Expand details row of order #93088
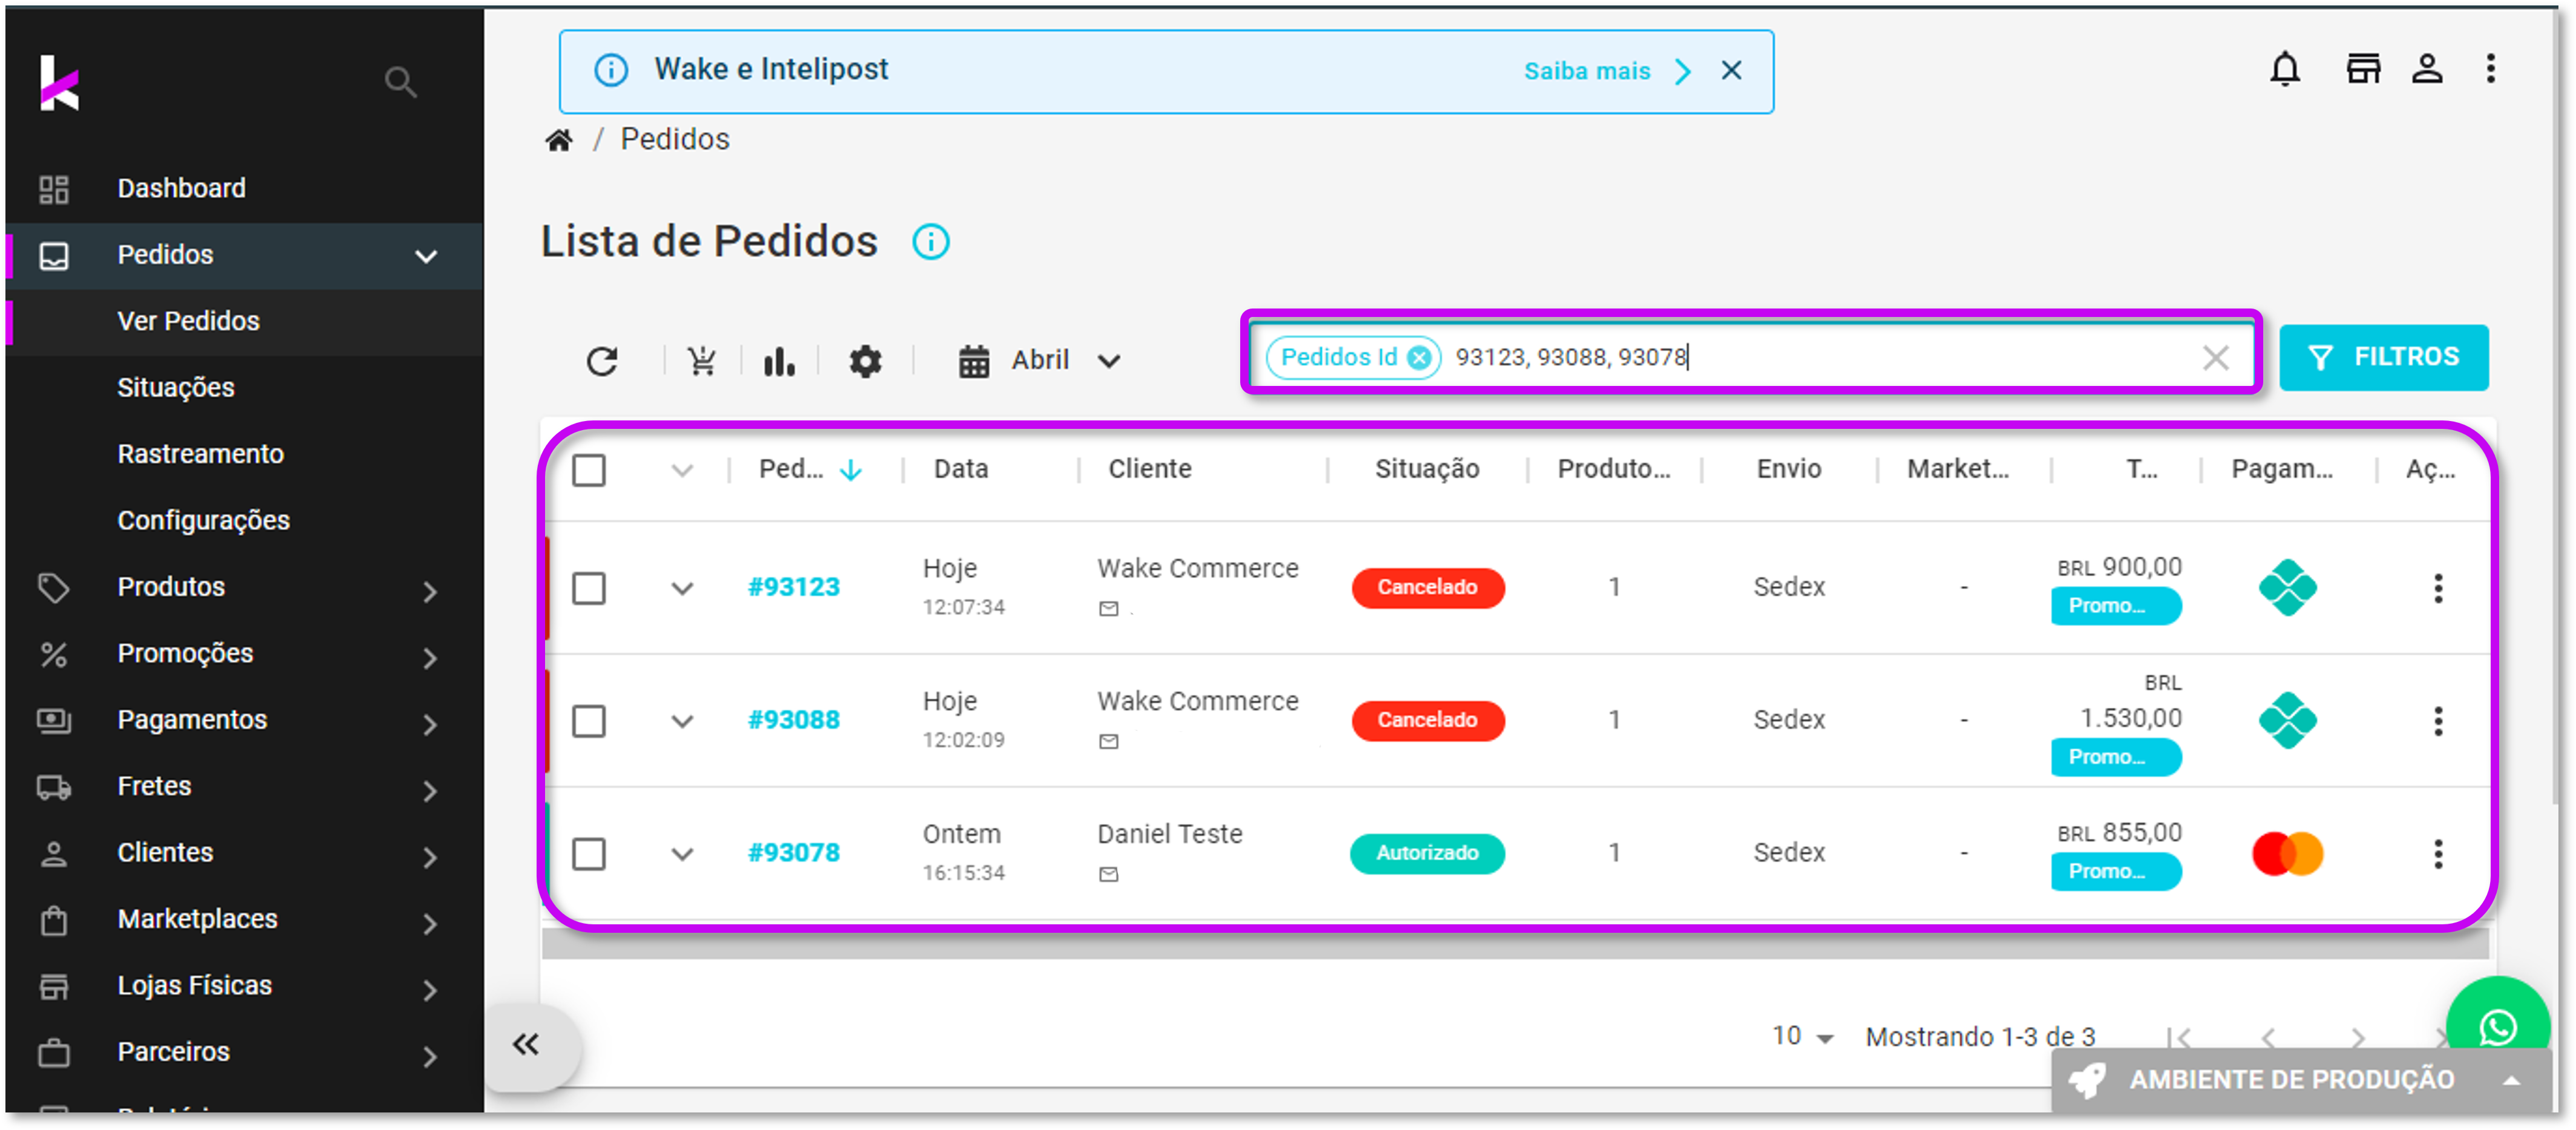Viewport: 2576px width, 1130px height. 682,721
